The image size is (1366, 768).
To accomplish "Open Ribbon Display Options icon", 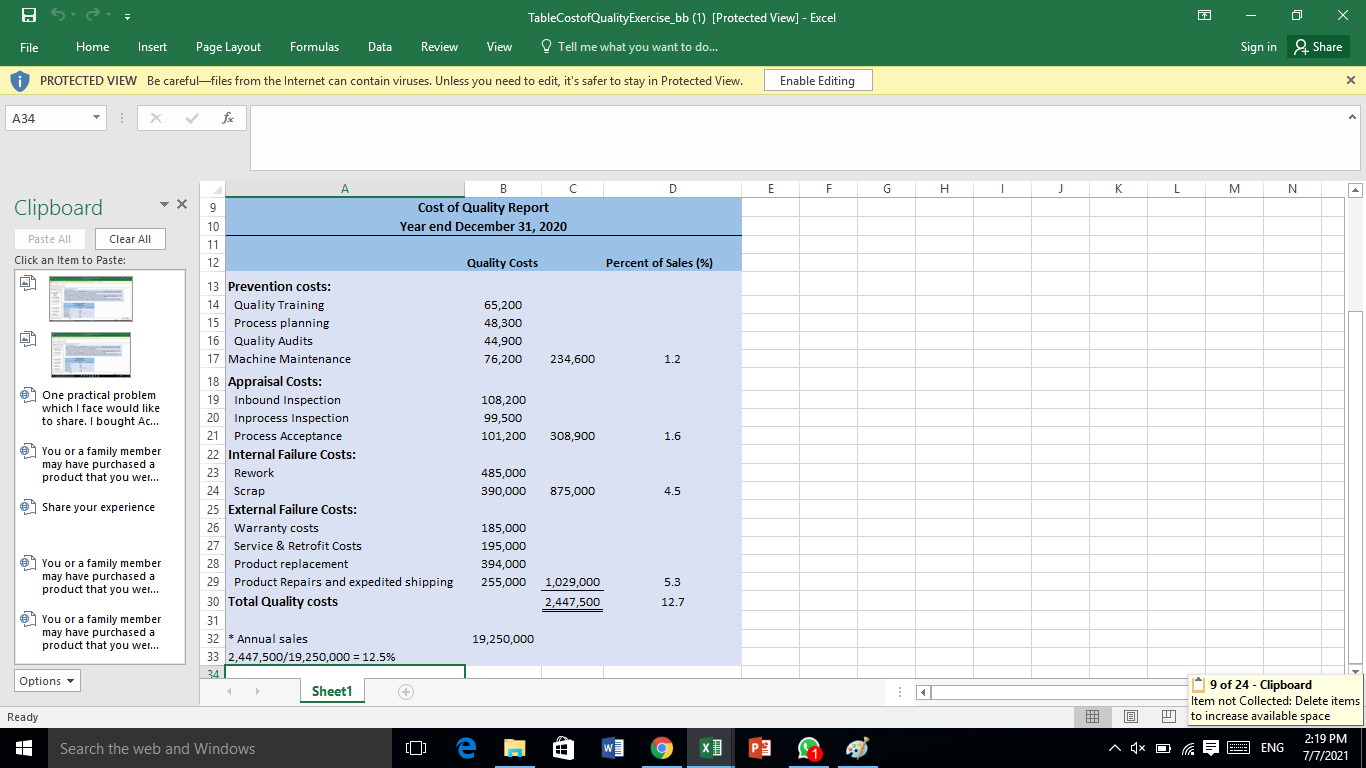I will [x=1204, y=17].
